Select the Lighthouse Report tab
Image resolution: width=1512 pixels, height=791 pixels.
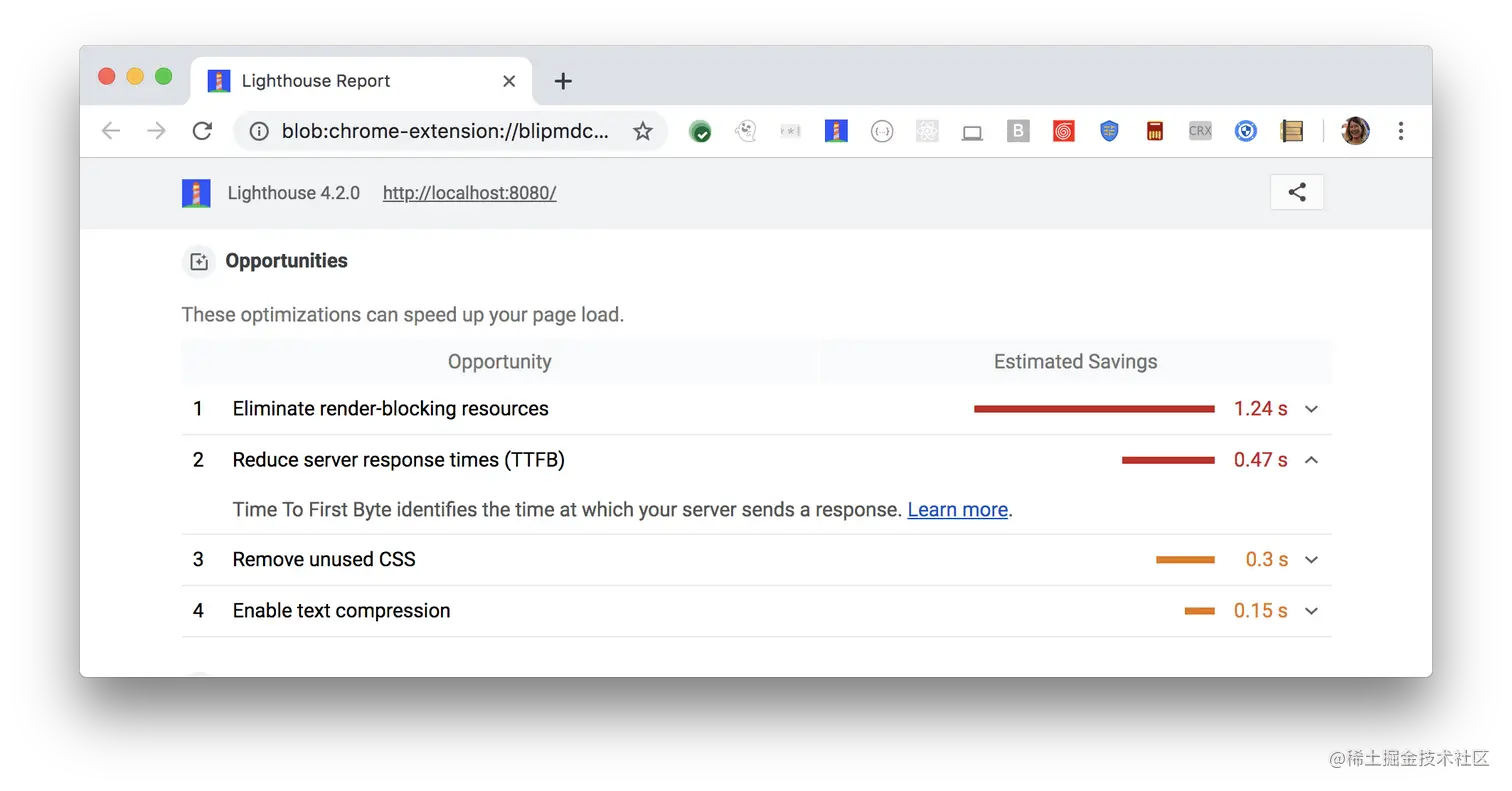pos(361,81)
